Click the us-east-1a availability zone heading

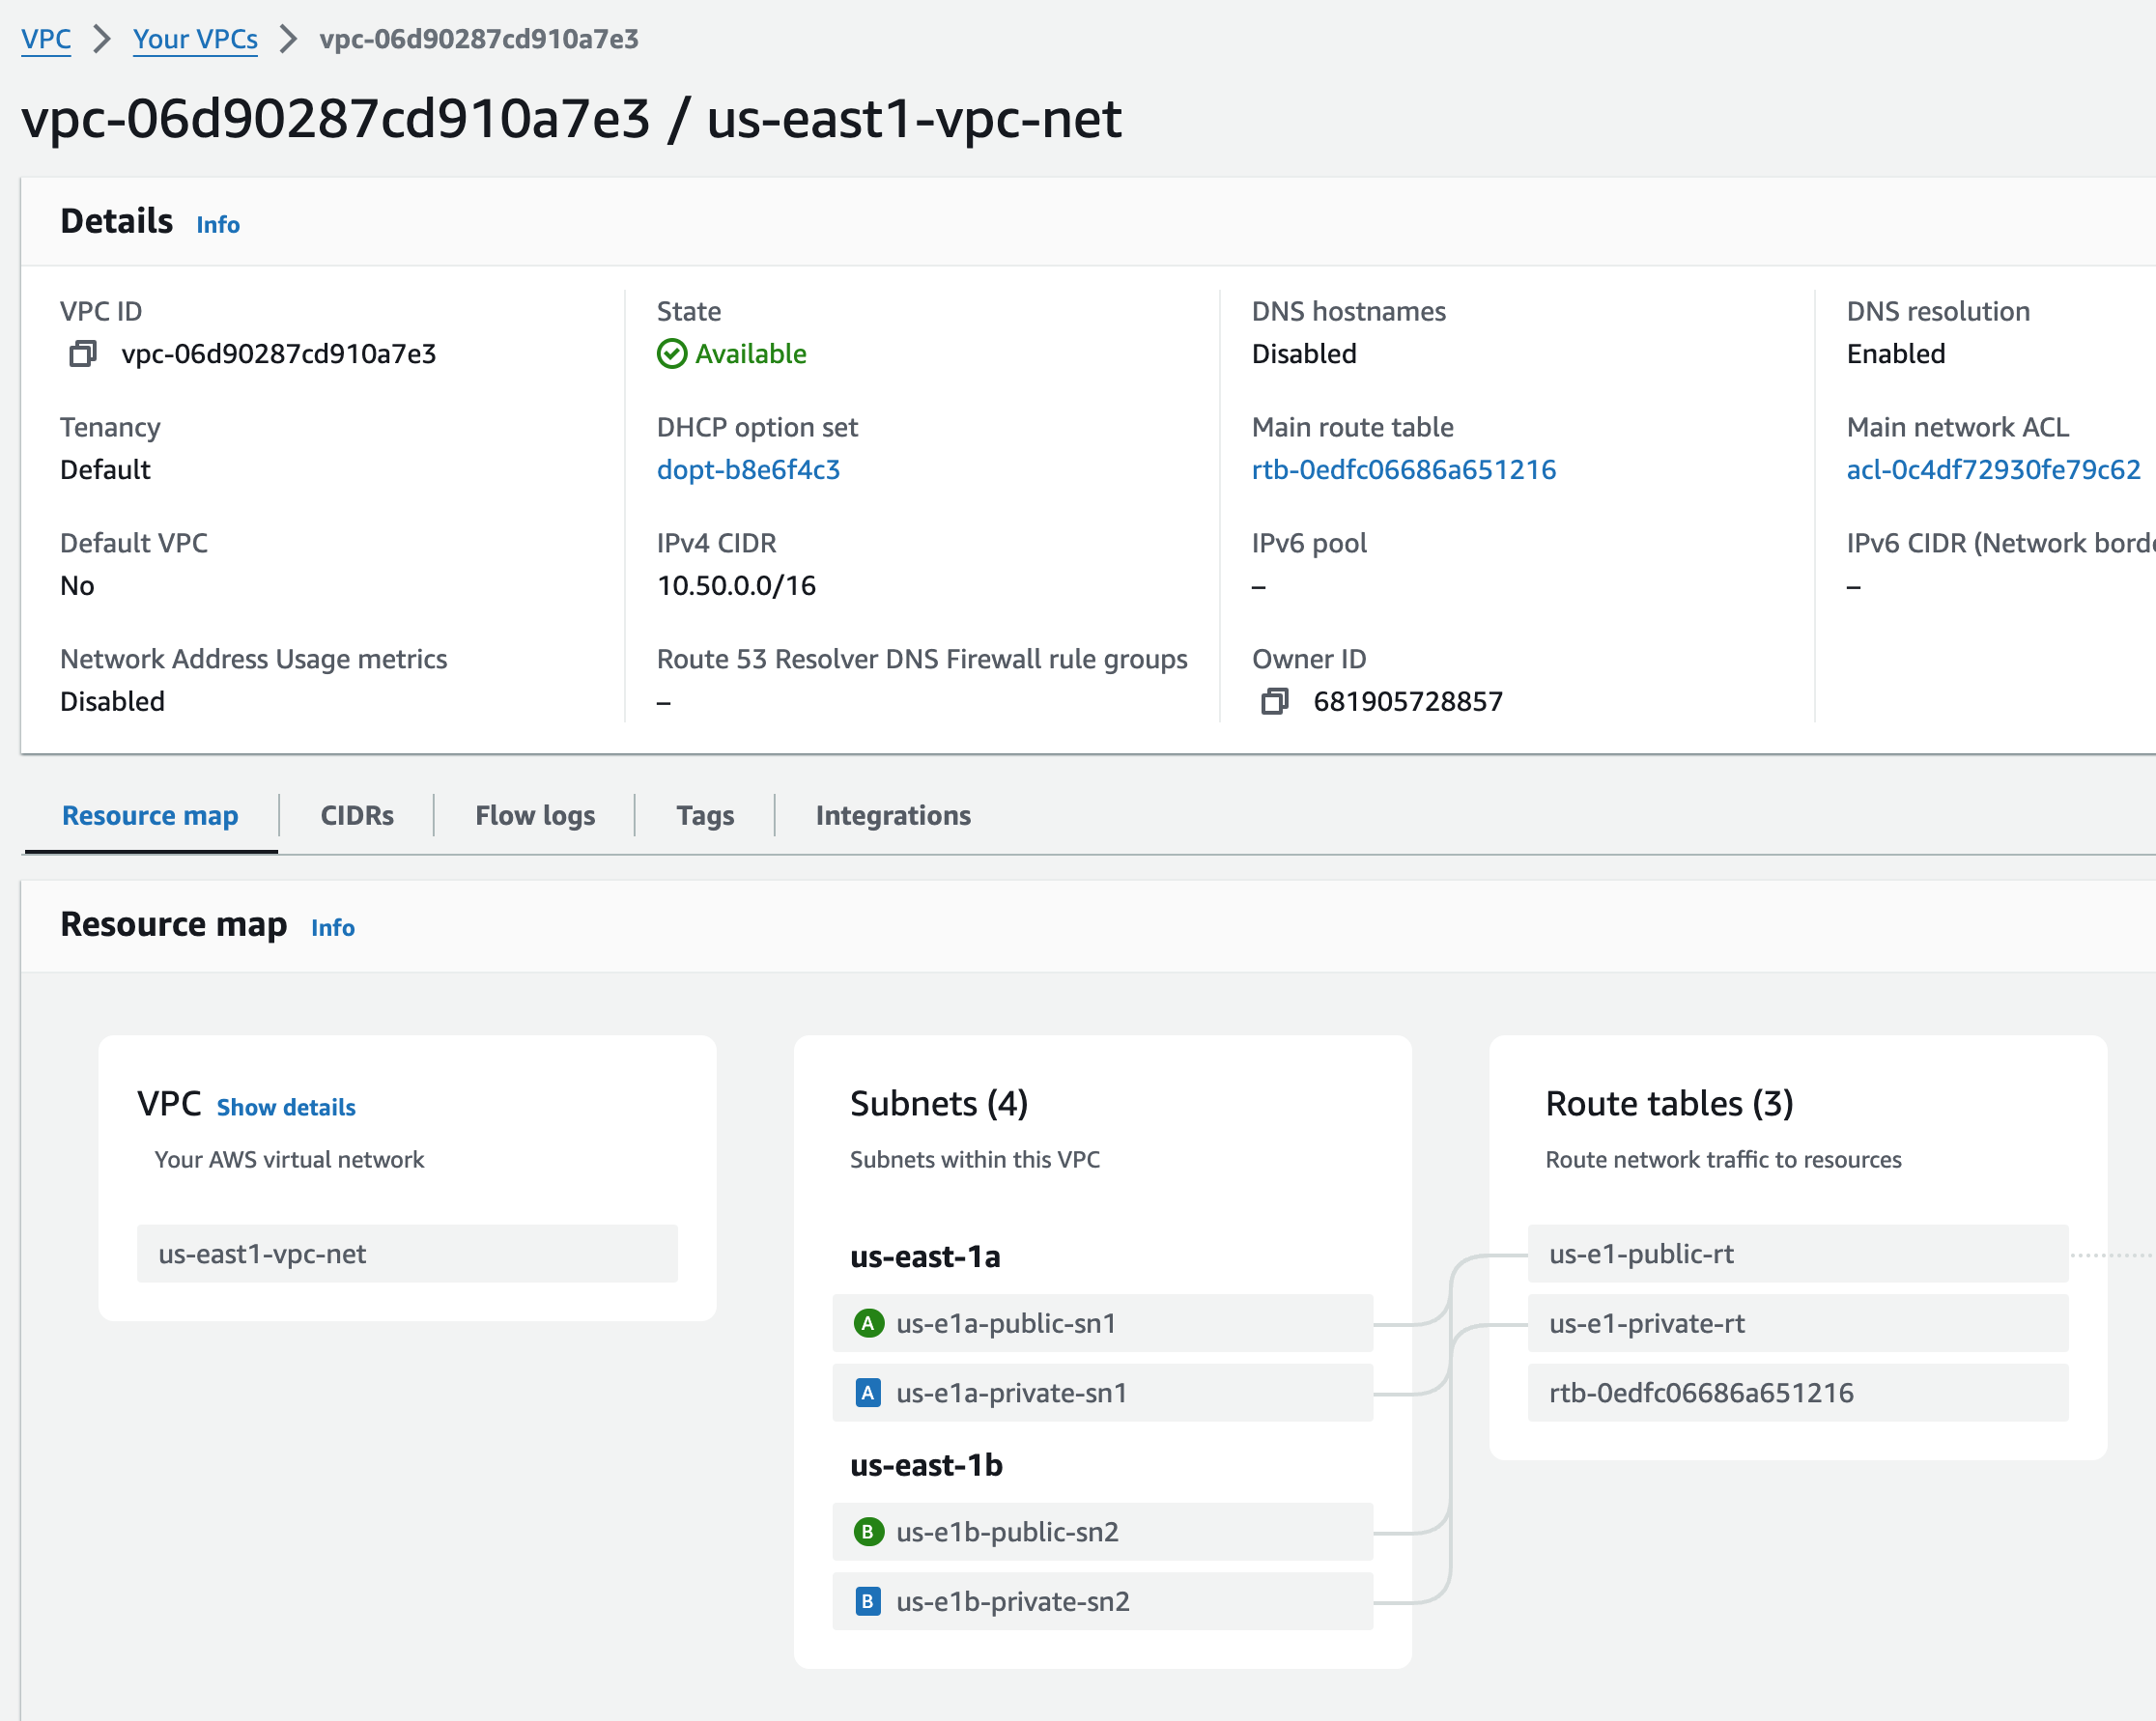925,1257
